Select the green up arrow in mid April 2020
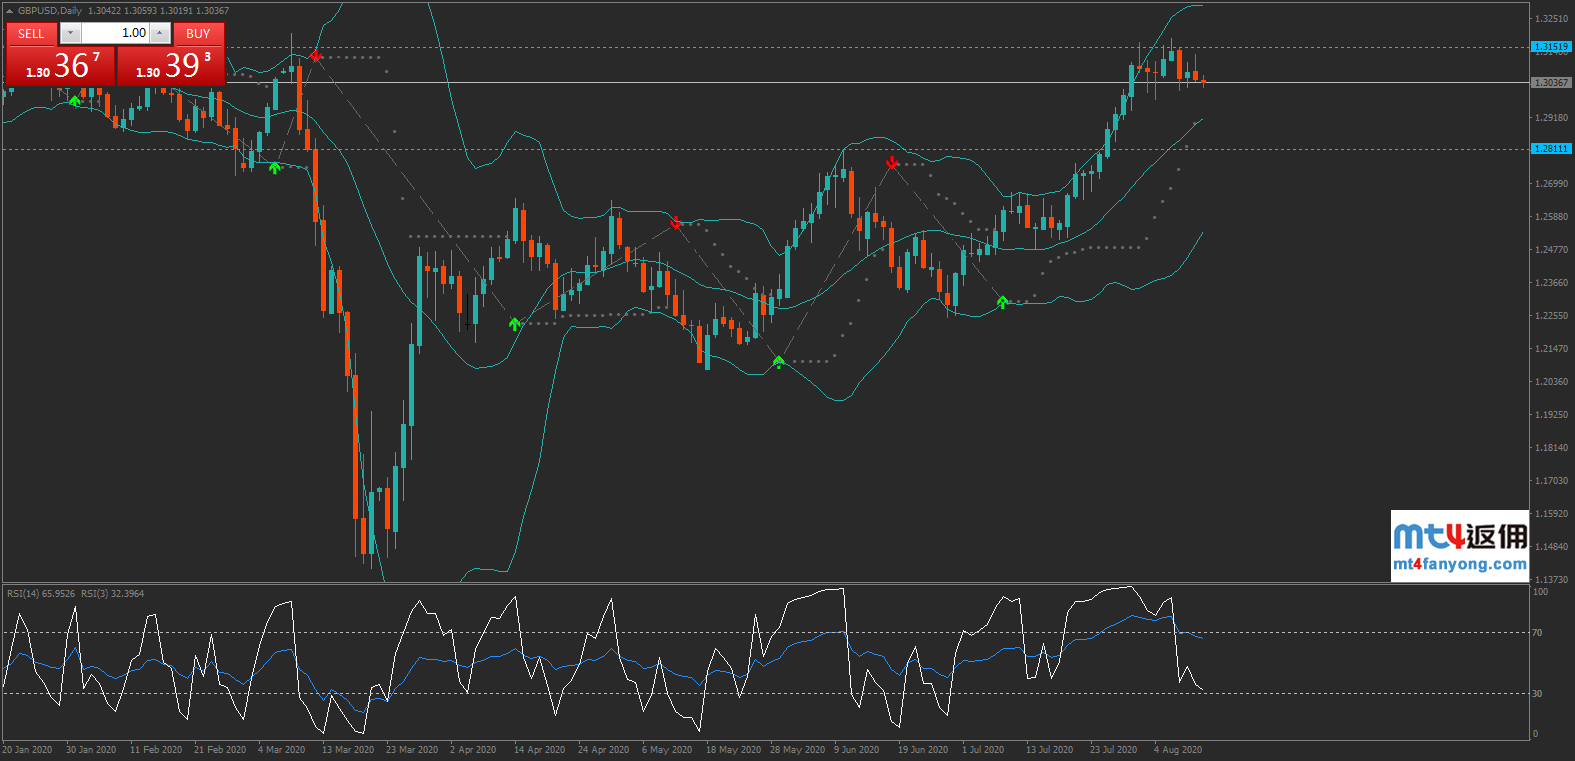Screen dimensions: 1575x761 (515, 323)
